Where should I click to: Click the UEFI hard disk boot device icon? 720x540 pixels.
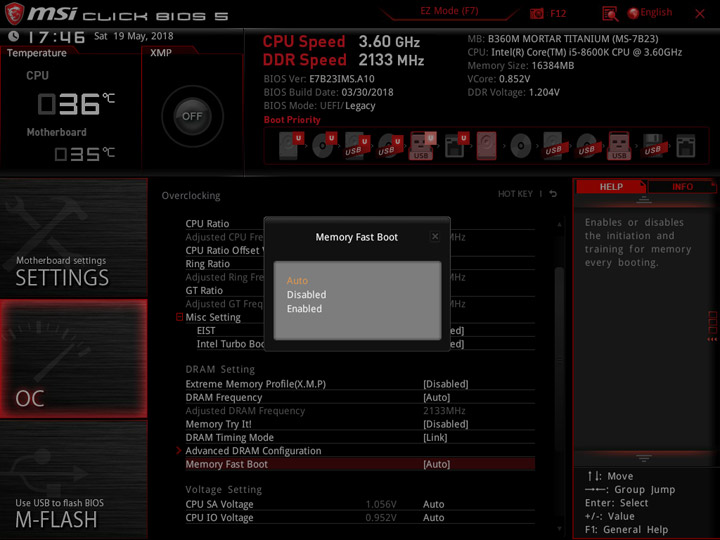pyautogui.click(x=291, y=146)
